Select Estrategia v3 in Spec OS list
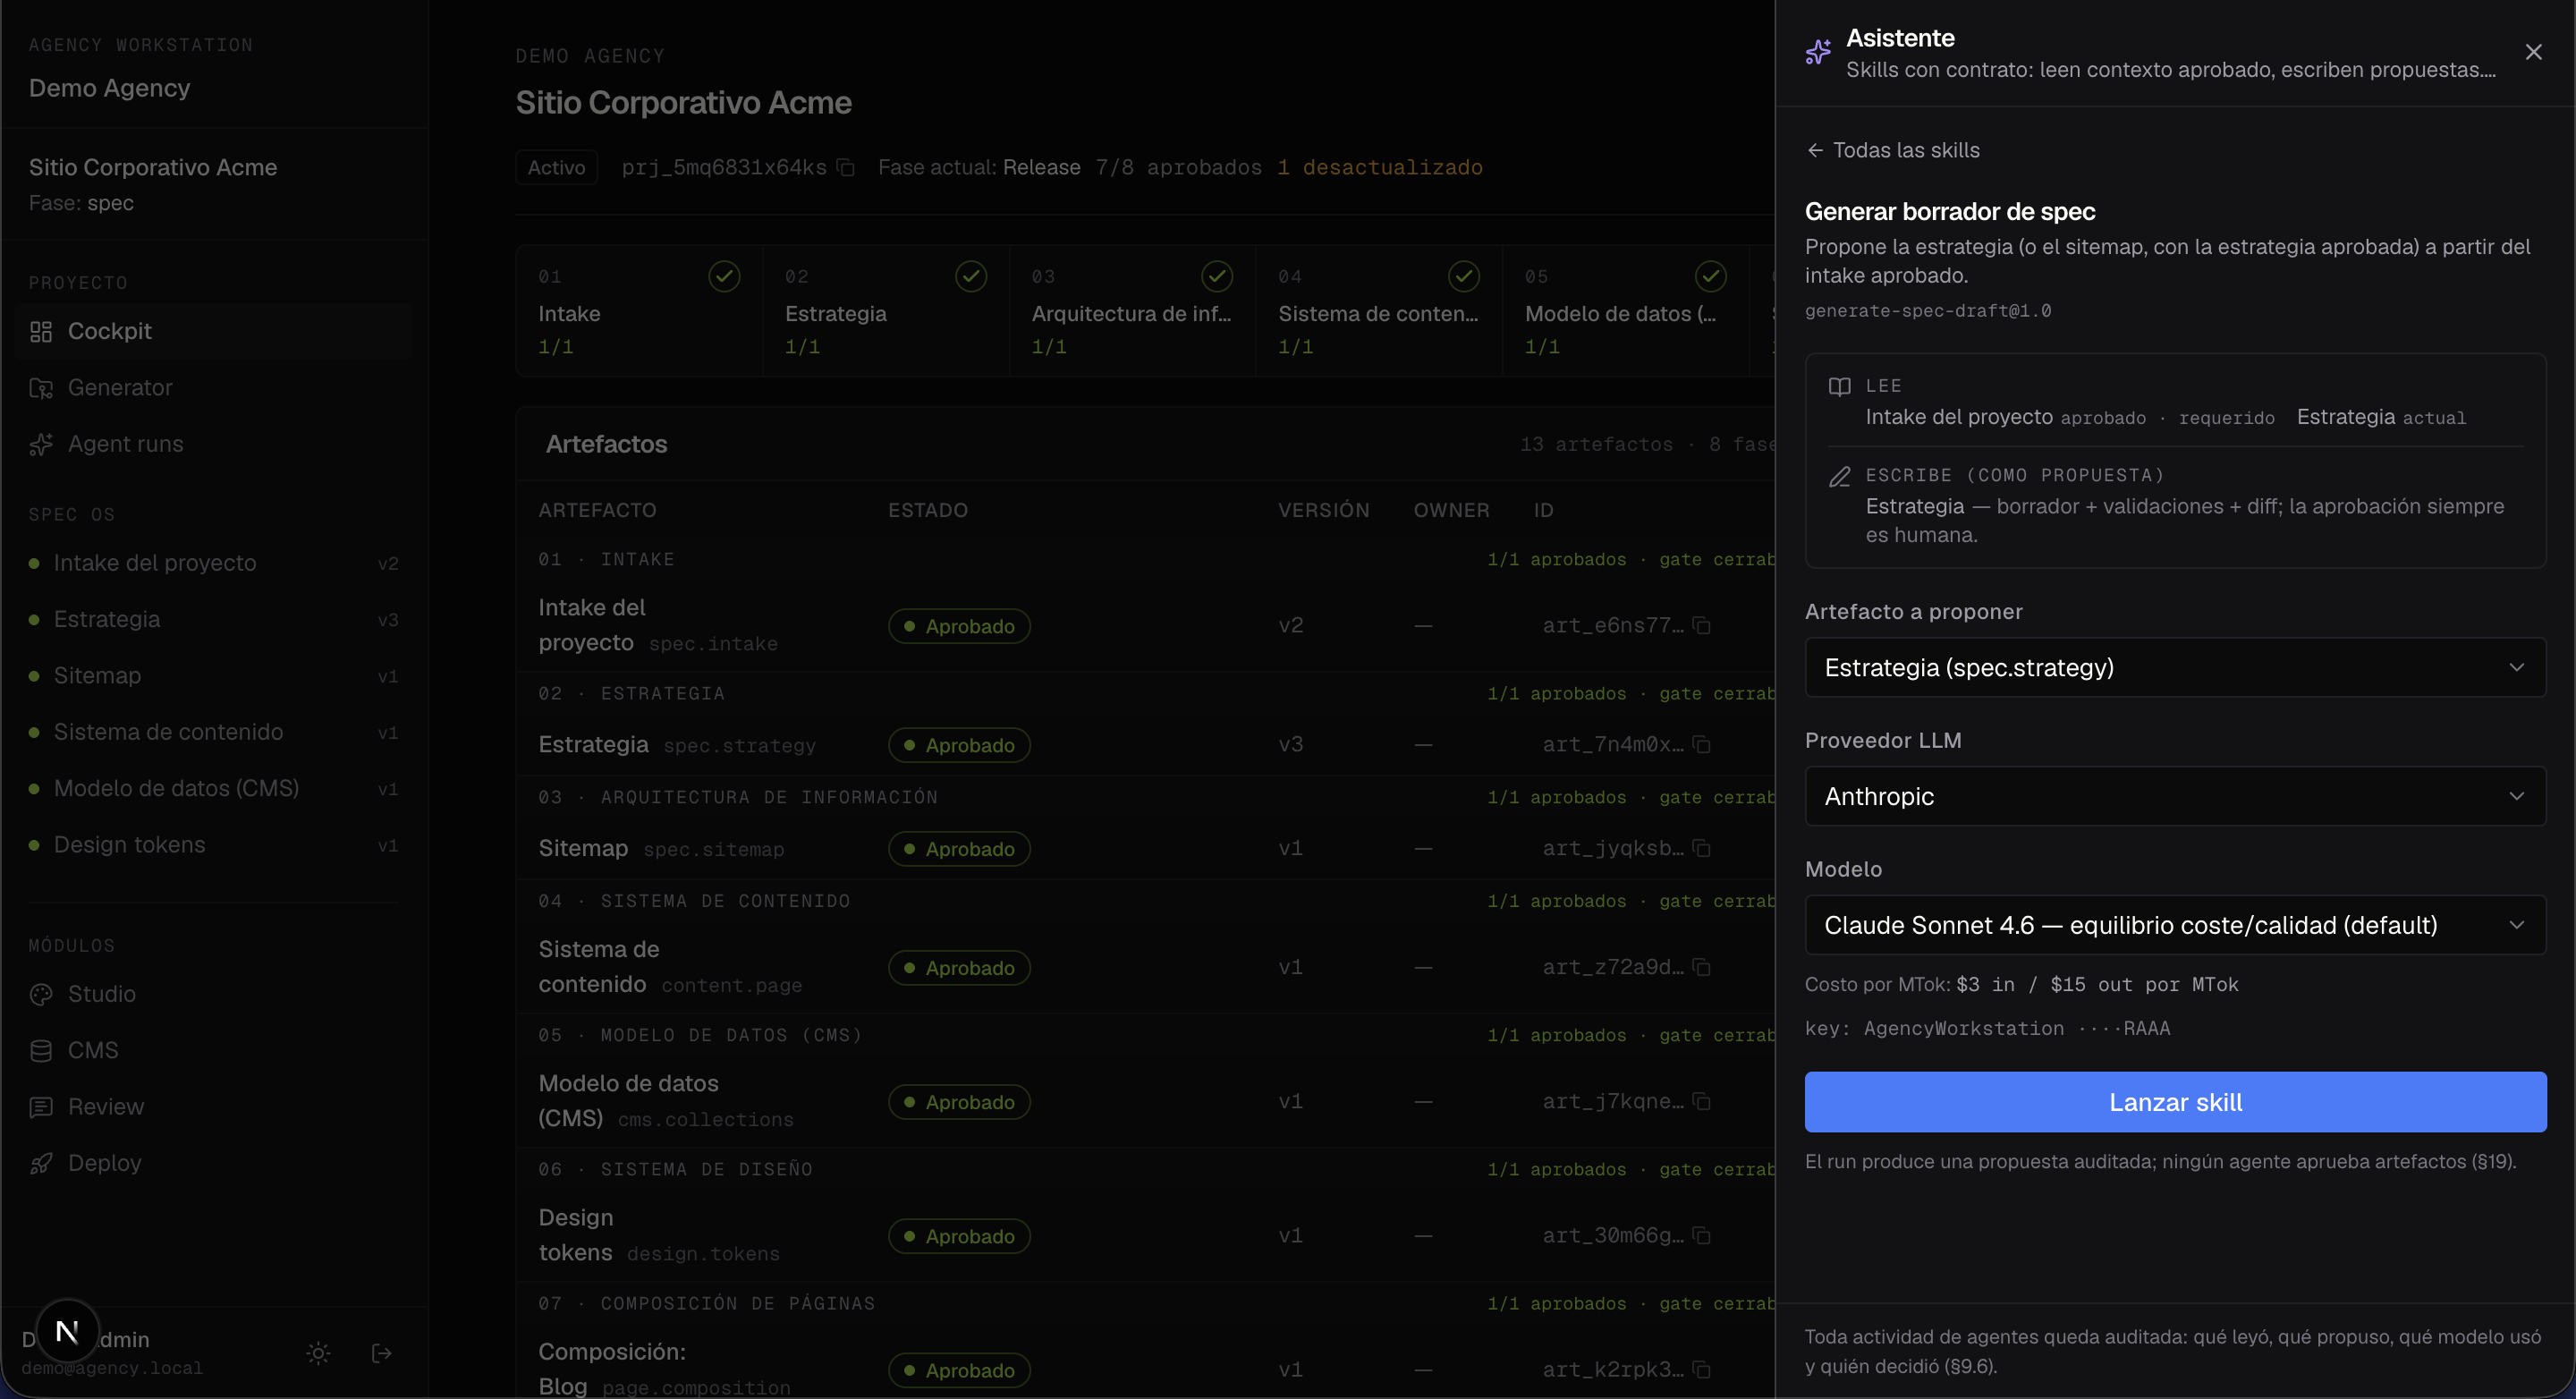 click(214, 619)
